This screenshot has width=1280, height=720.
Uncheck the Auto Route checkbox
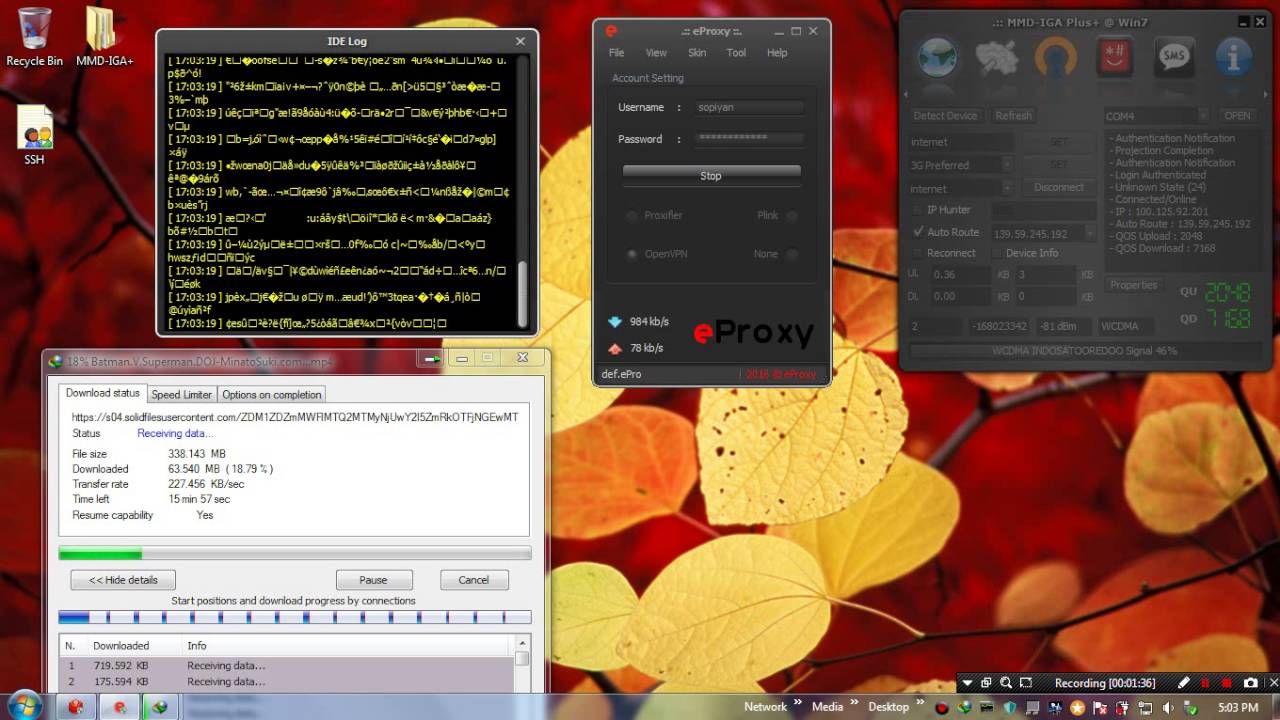[x=918, y=232]
